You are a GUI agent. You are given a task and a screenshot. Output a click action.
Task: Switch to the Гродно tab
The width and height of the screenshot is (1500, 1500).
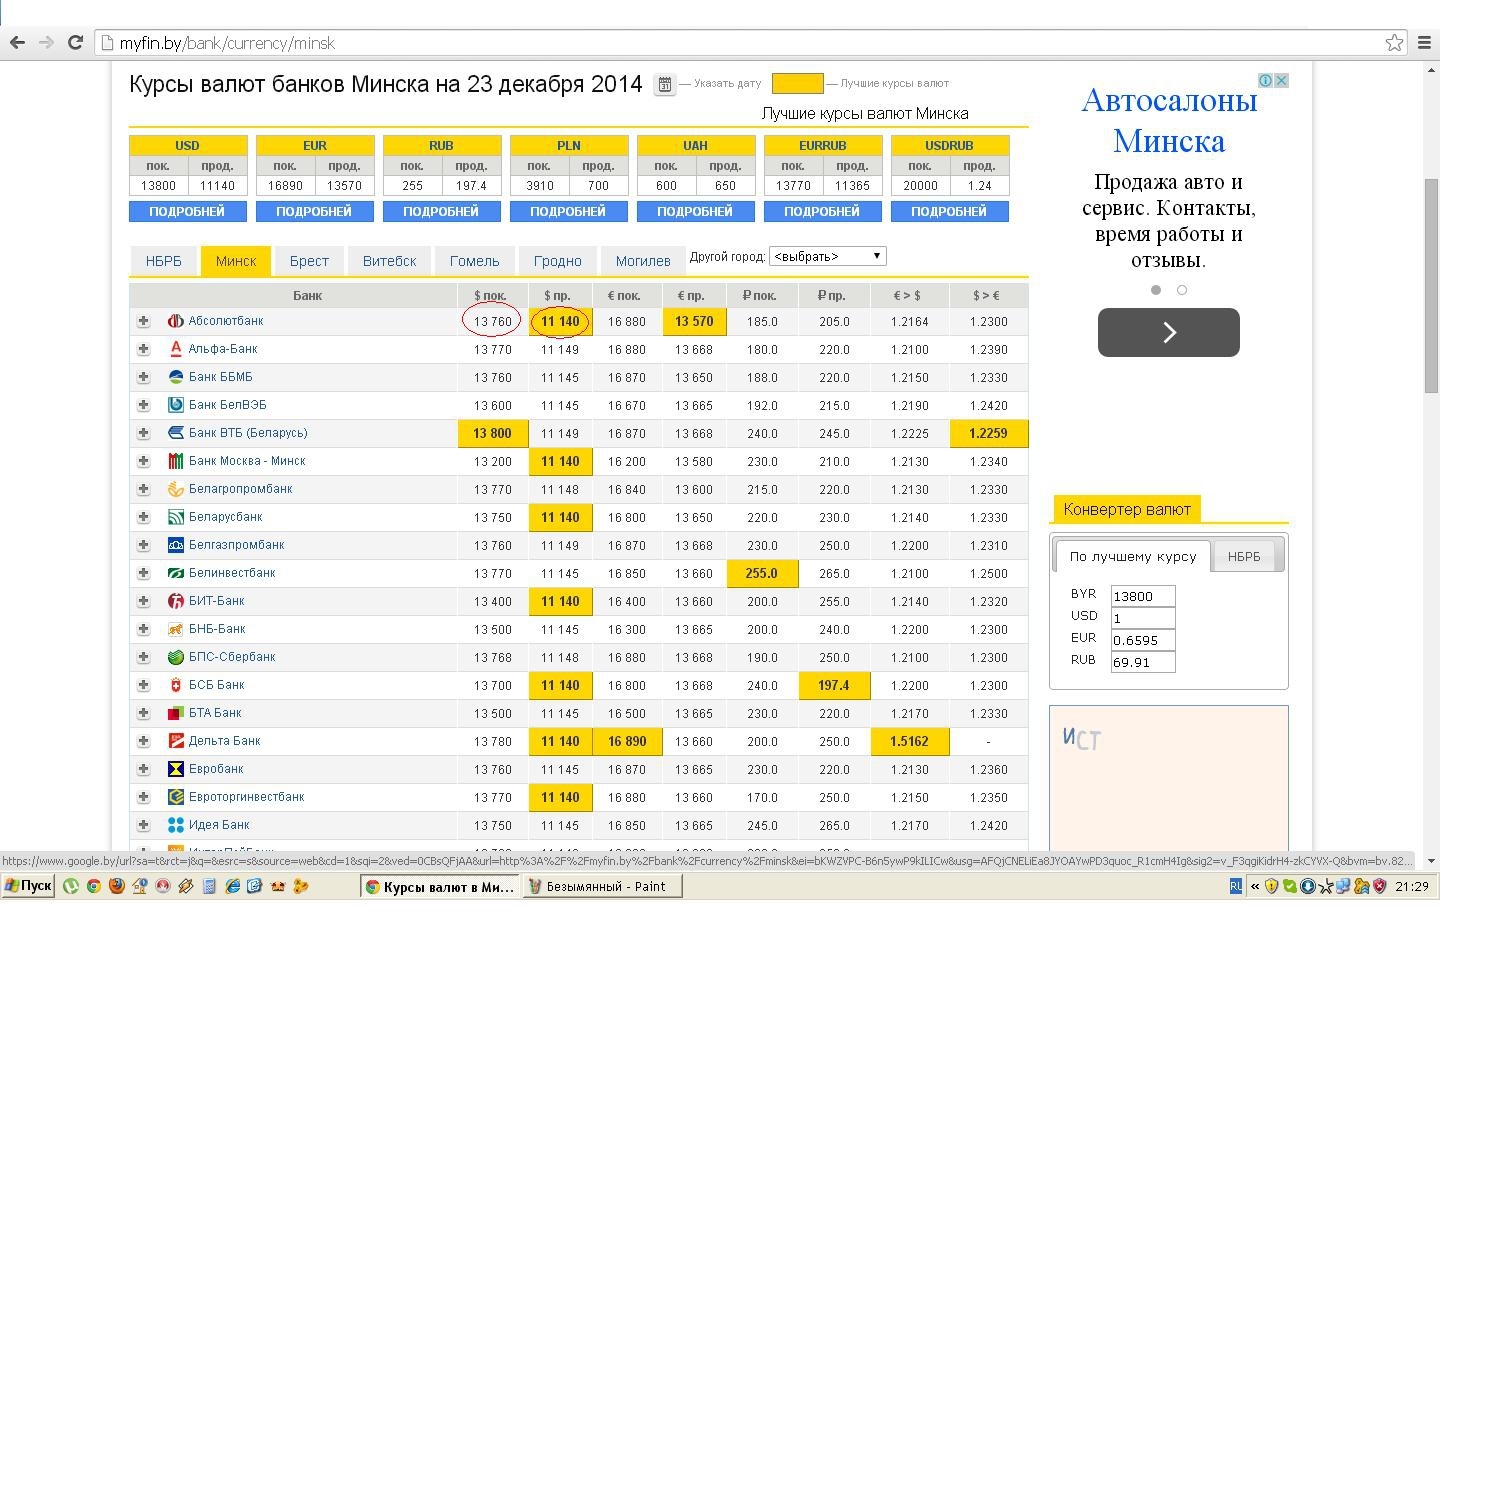pyautogui.click(x=557, y=261)
